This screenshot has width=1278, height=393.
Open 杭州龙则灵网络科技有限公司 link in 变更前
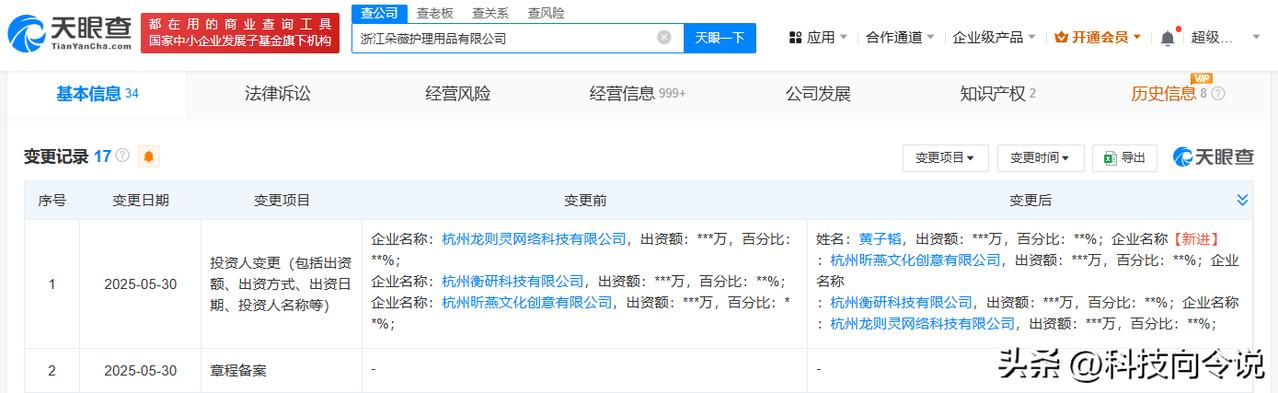click(534, 239)
